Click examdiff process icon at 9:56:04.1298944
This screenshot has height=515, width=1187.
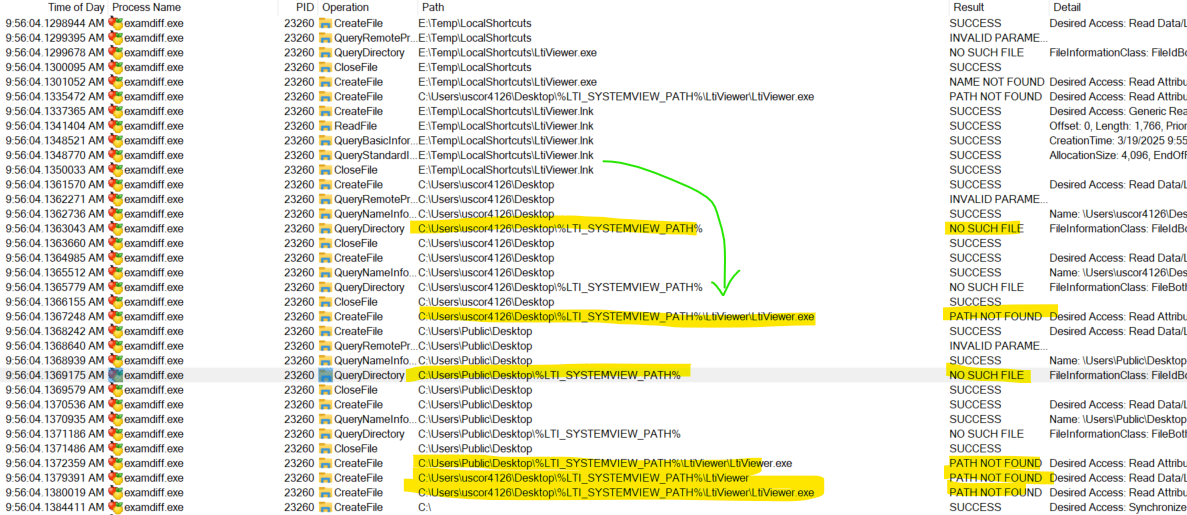coord(115,23)
